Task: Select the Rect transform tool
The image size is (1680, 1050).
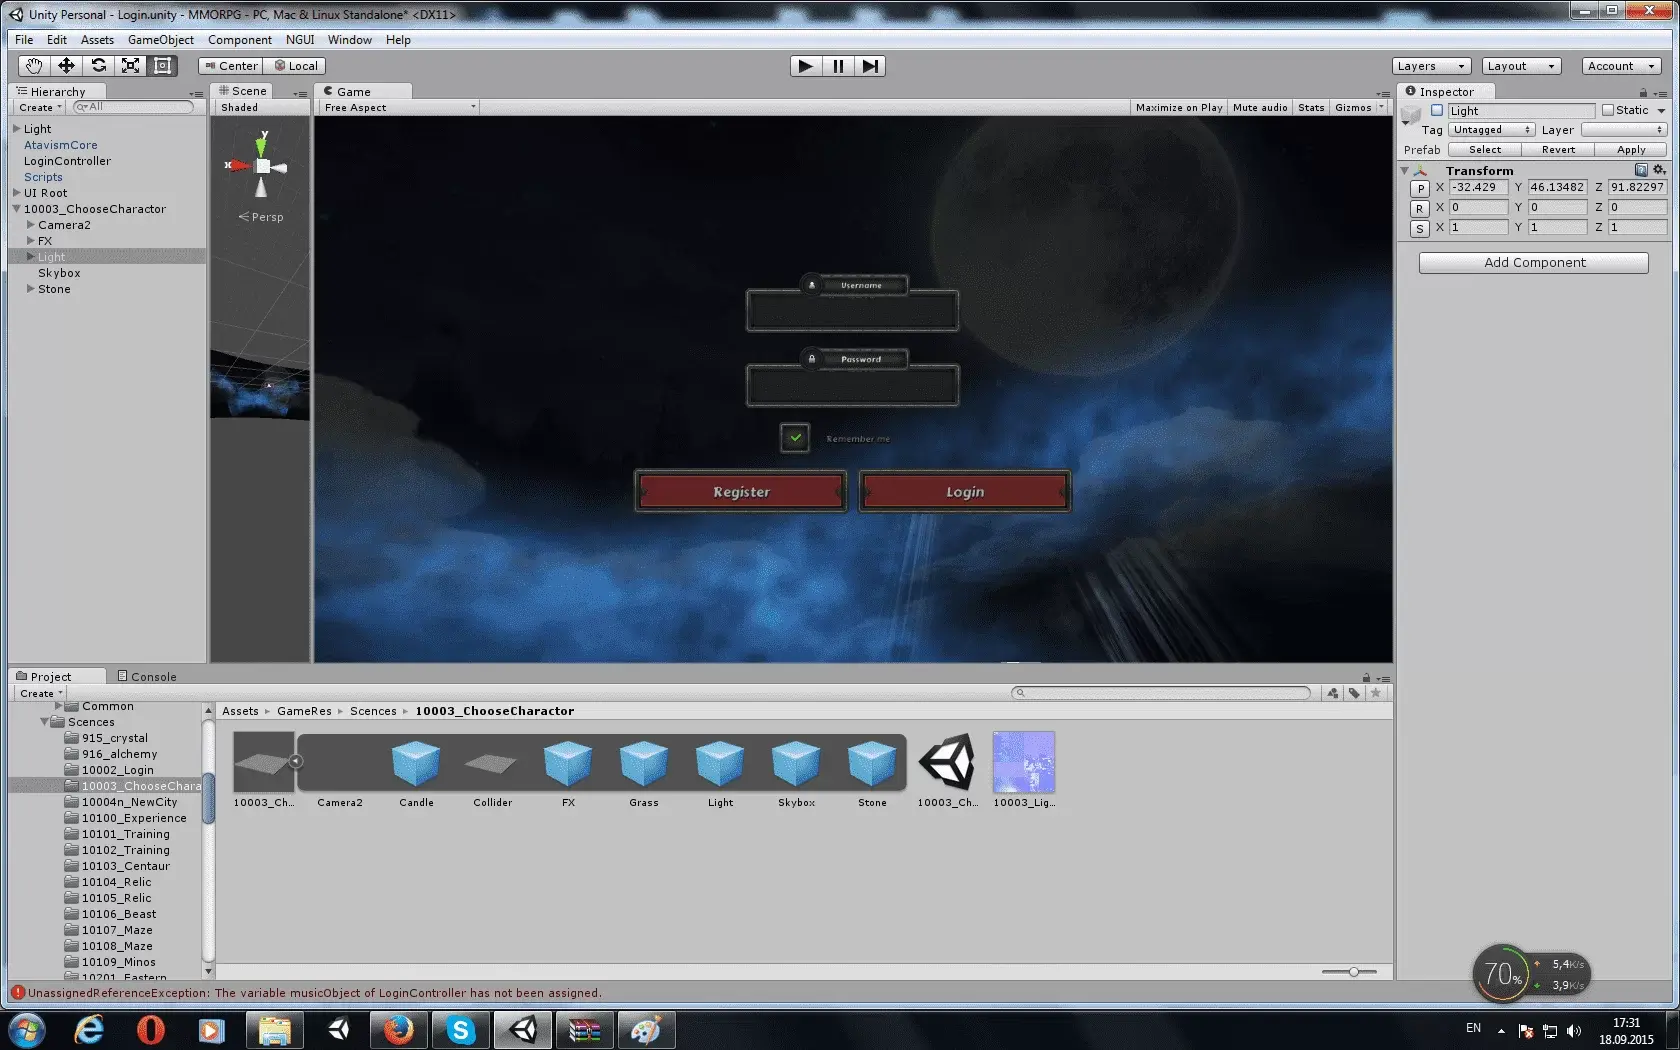Action: click(x=162, y=66)
